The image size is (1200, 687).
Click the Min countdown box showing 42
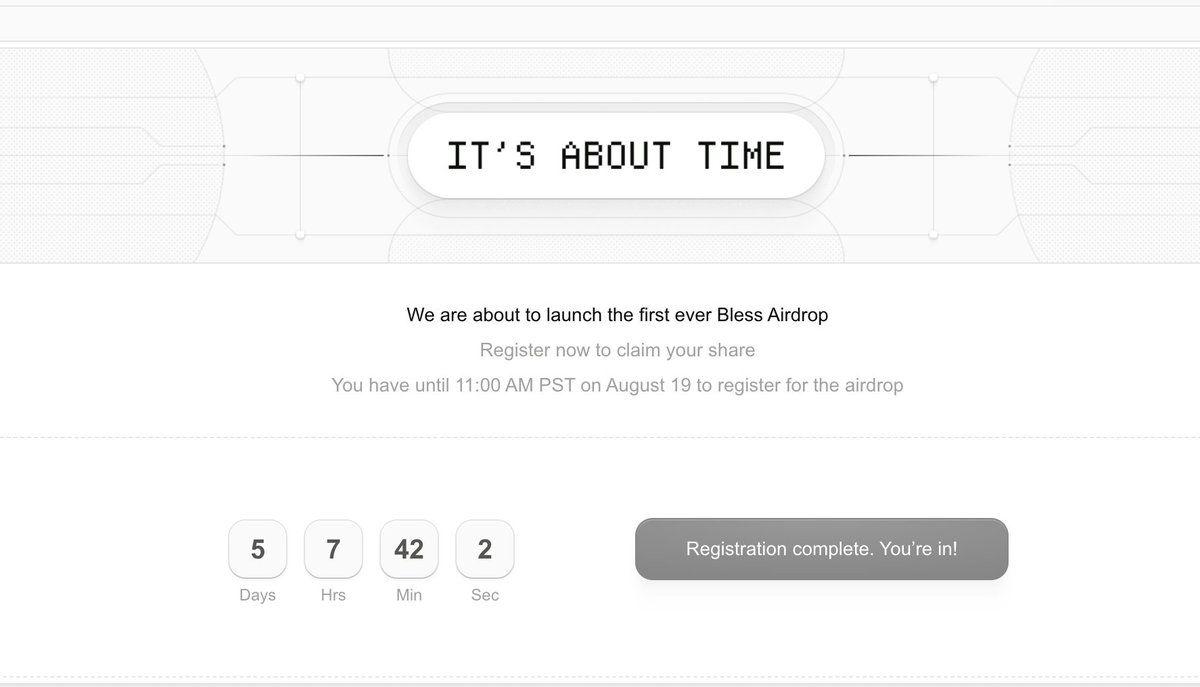409,549
